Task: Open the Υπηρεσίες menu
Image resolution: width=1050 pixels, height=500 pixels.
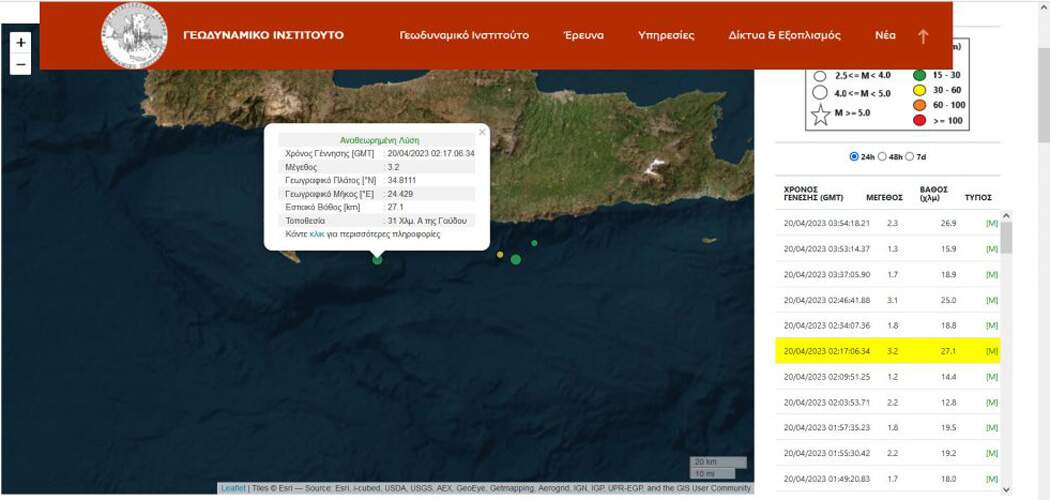Action: tap(666, 36)
